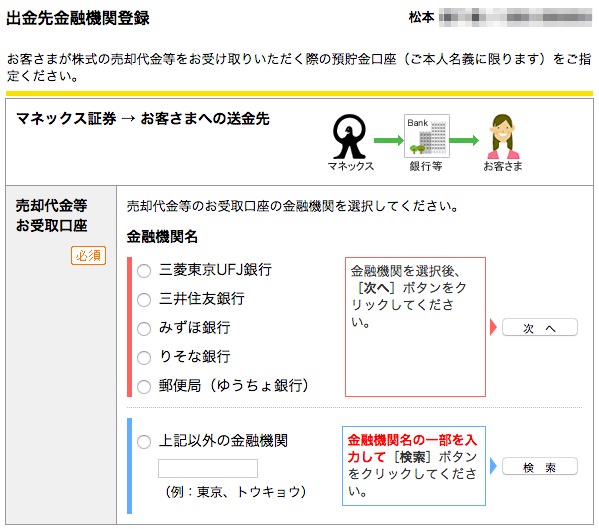Focus the financial institution name input field
The image size is (599, 529).
tap(208, 468)
